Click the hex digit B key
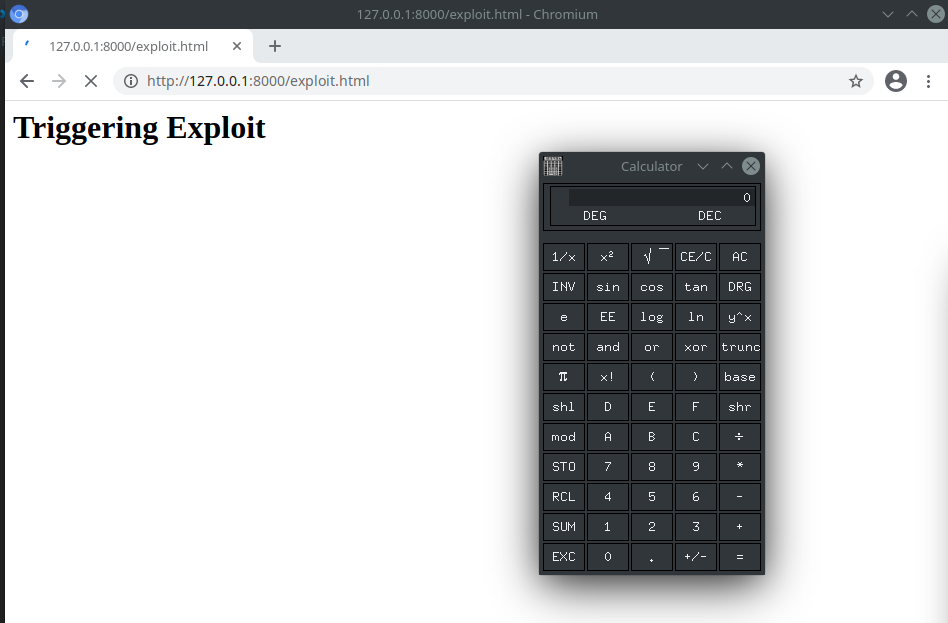 click(x=652, y=437)
